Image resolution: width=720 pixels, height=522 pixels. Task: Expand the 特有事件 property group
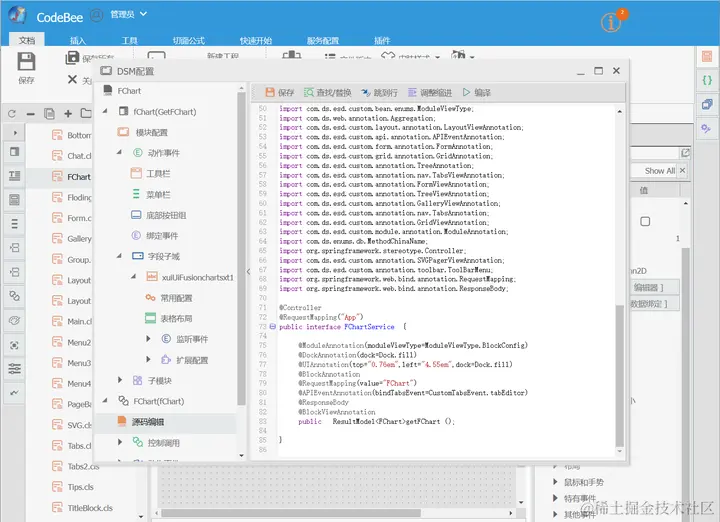[x=556, y=498]
